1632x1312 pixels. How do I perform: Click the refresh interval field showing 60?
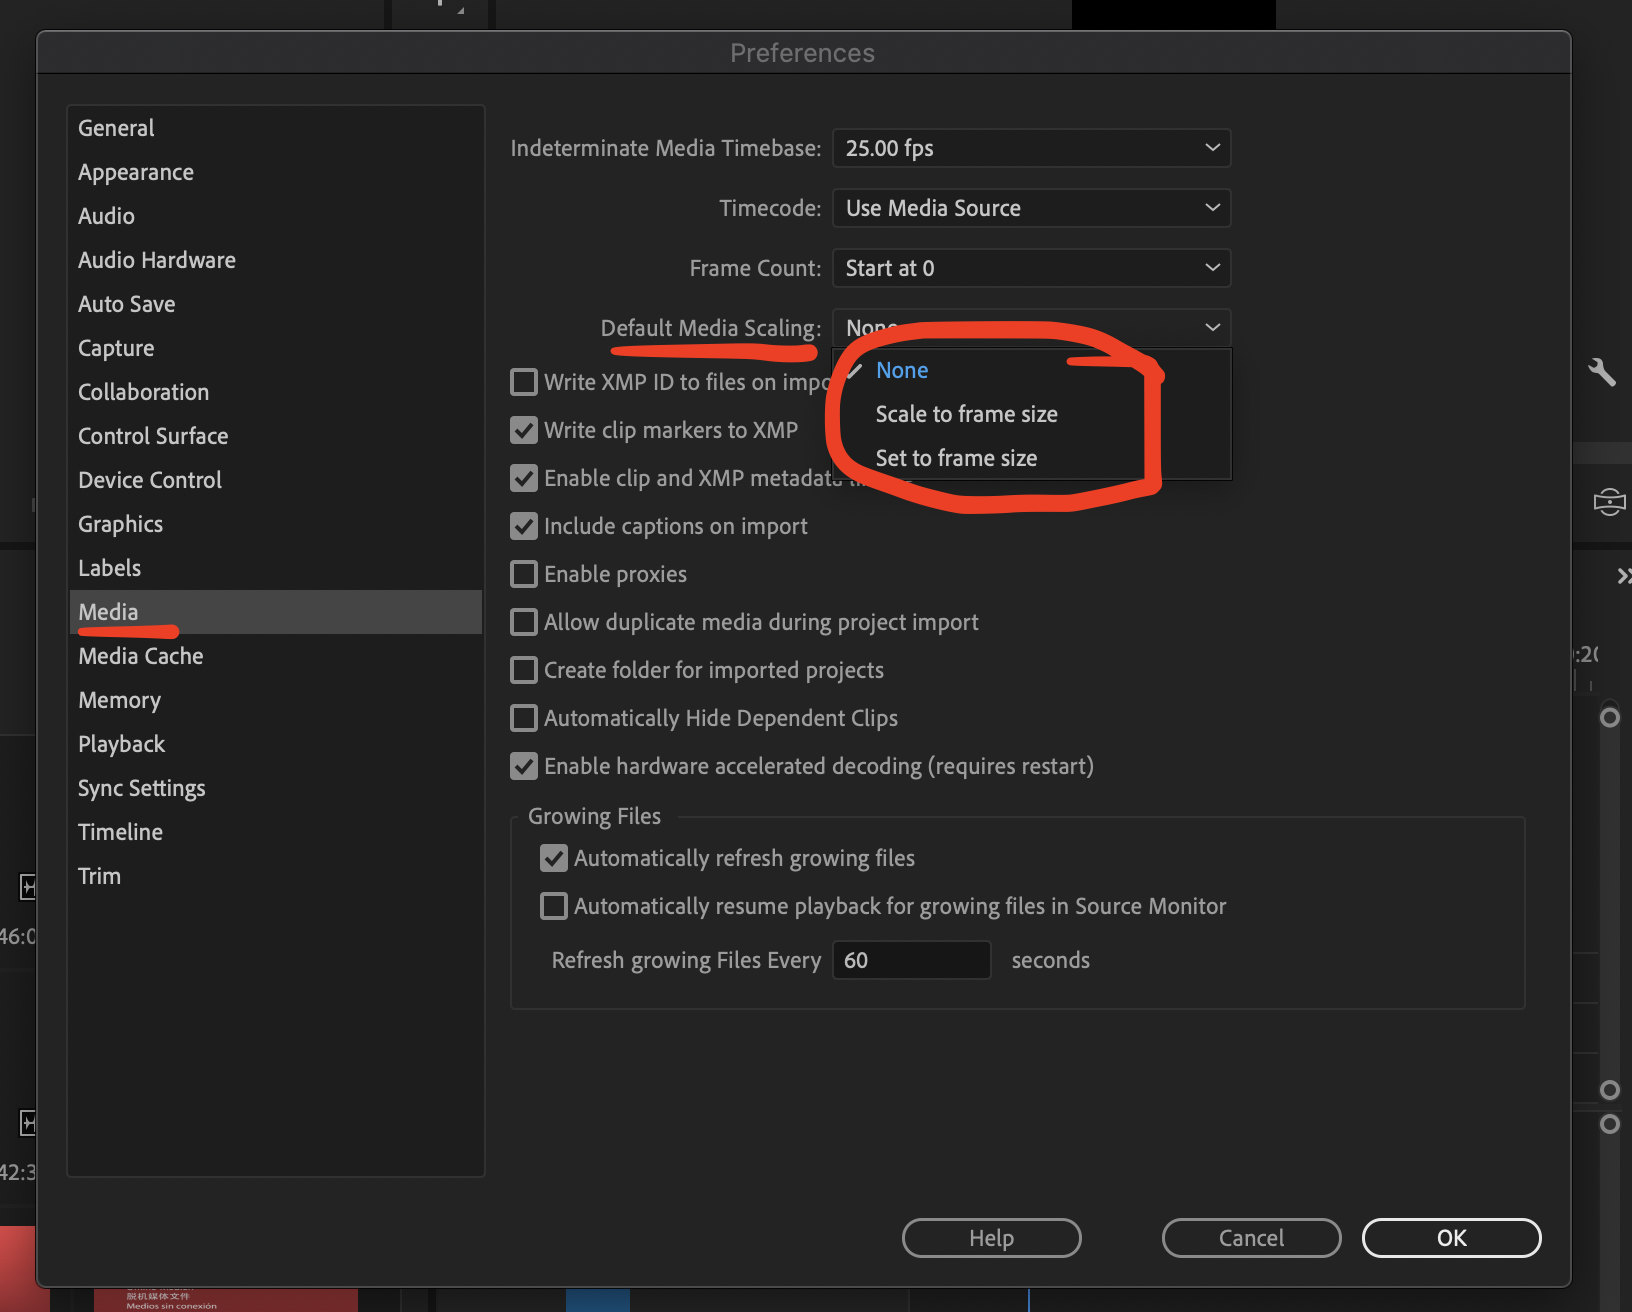click(x=911, y=960)
